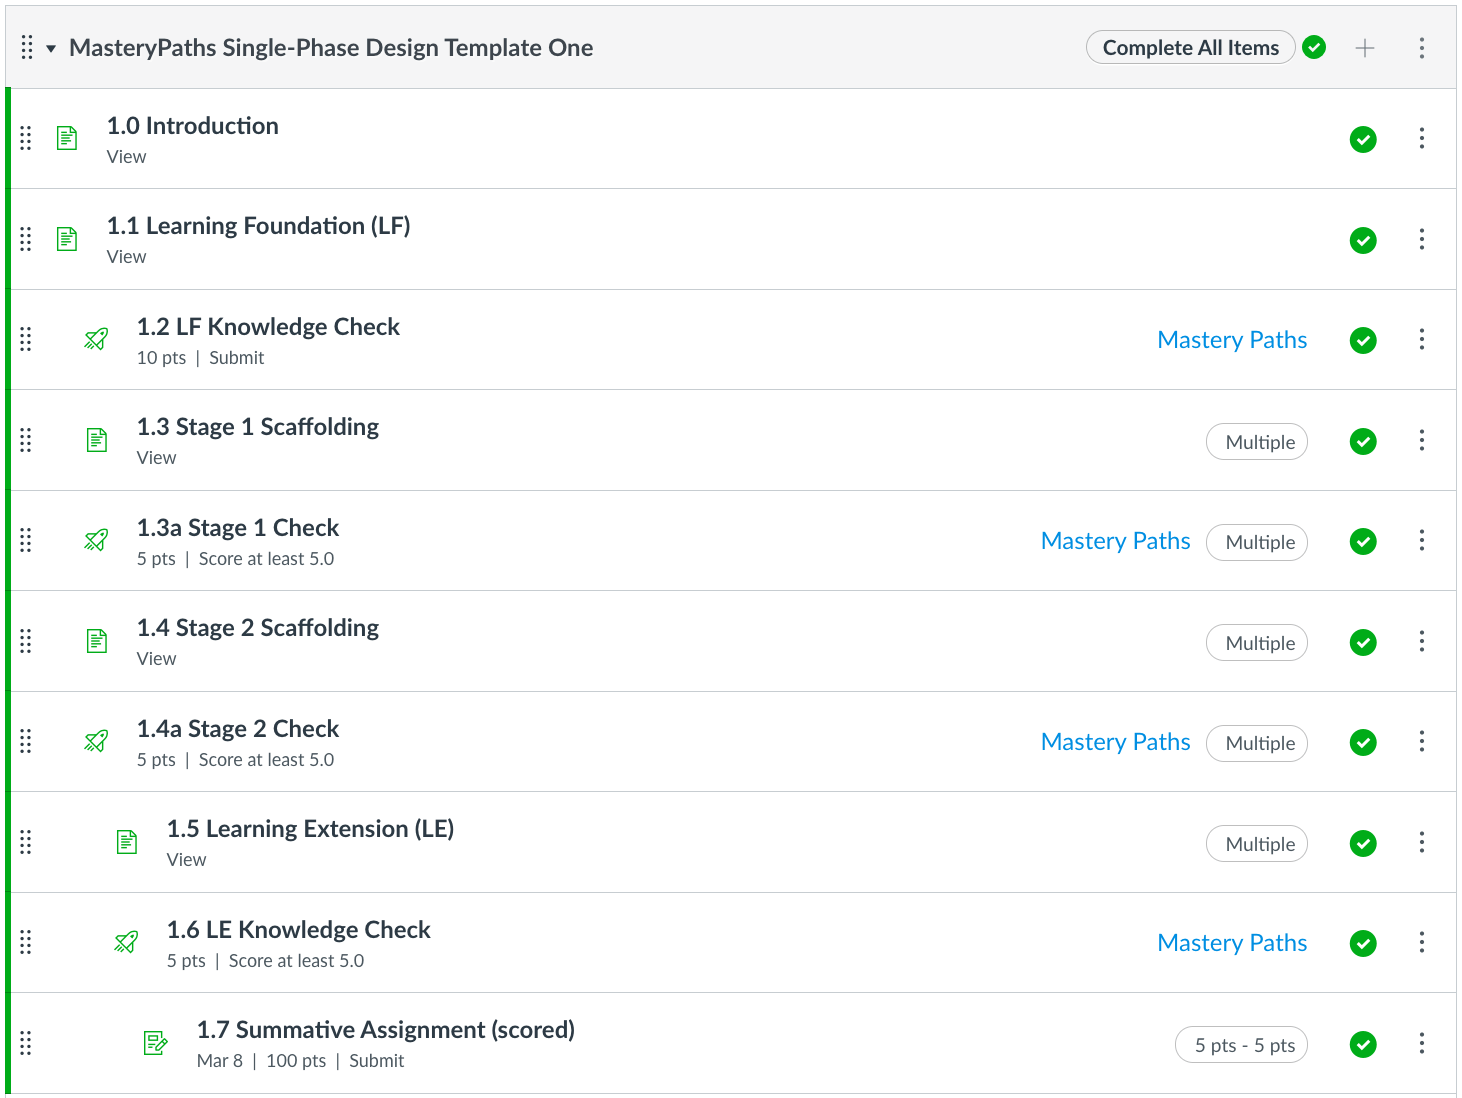Click page icon of 1.1 Learning Foundation
This screenshot has height=1098, width=1462.
(x=67, y=239)
